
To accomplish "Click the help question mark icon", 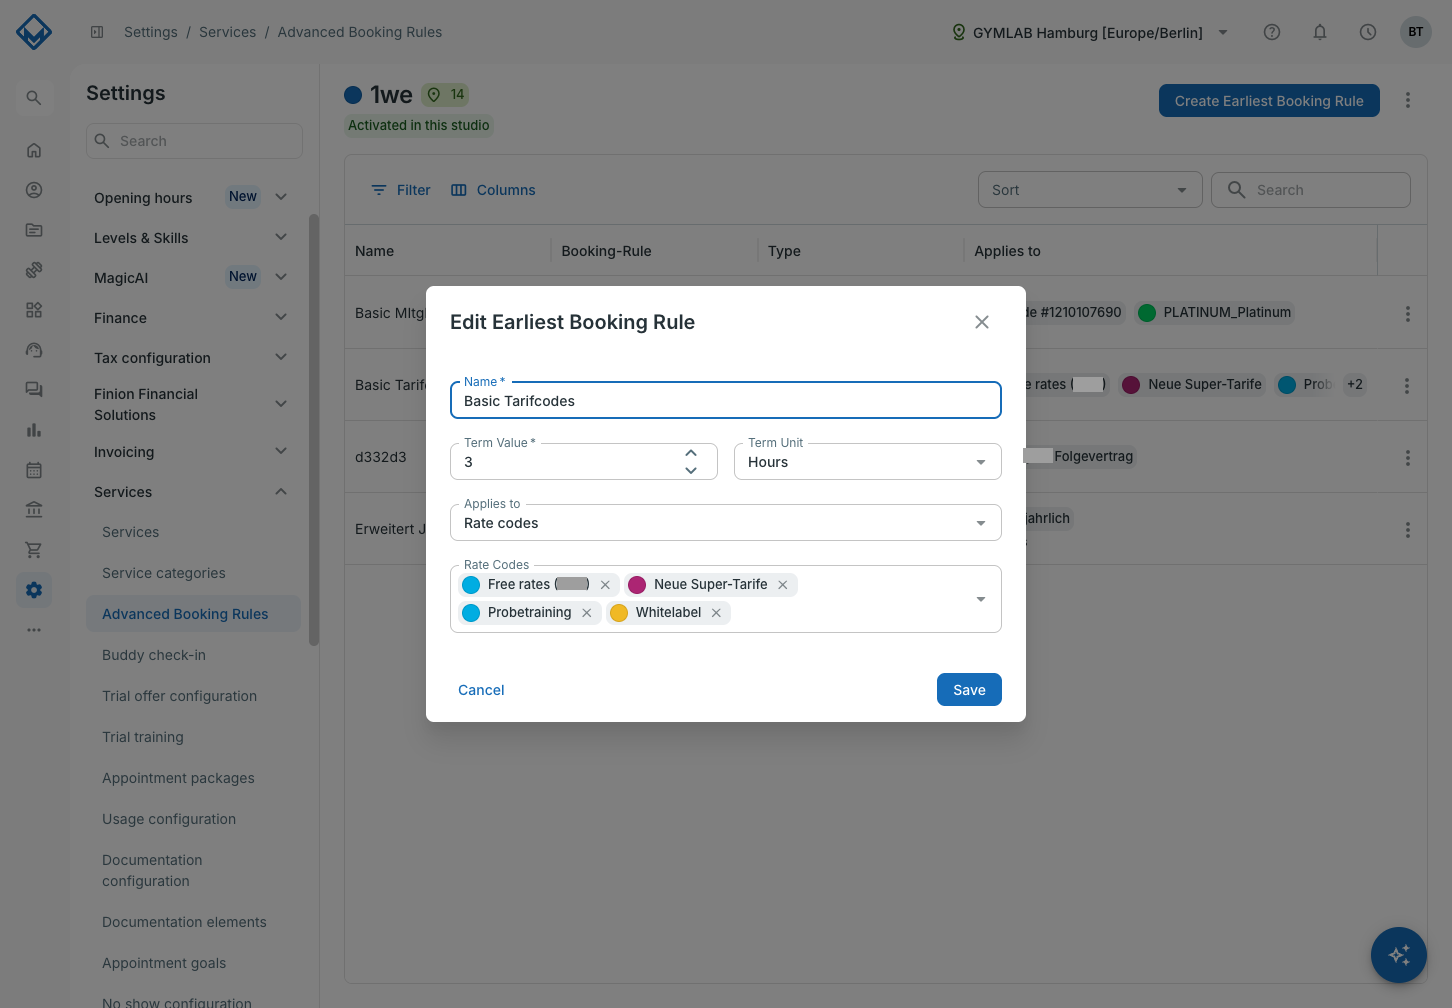I will point(1272,32).
